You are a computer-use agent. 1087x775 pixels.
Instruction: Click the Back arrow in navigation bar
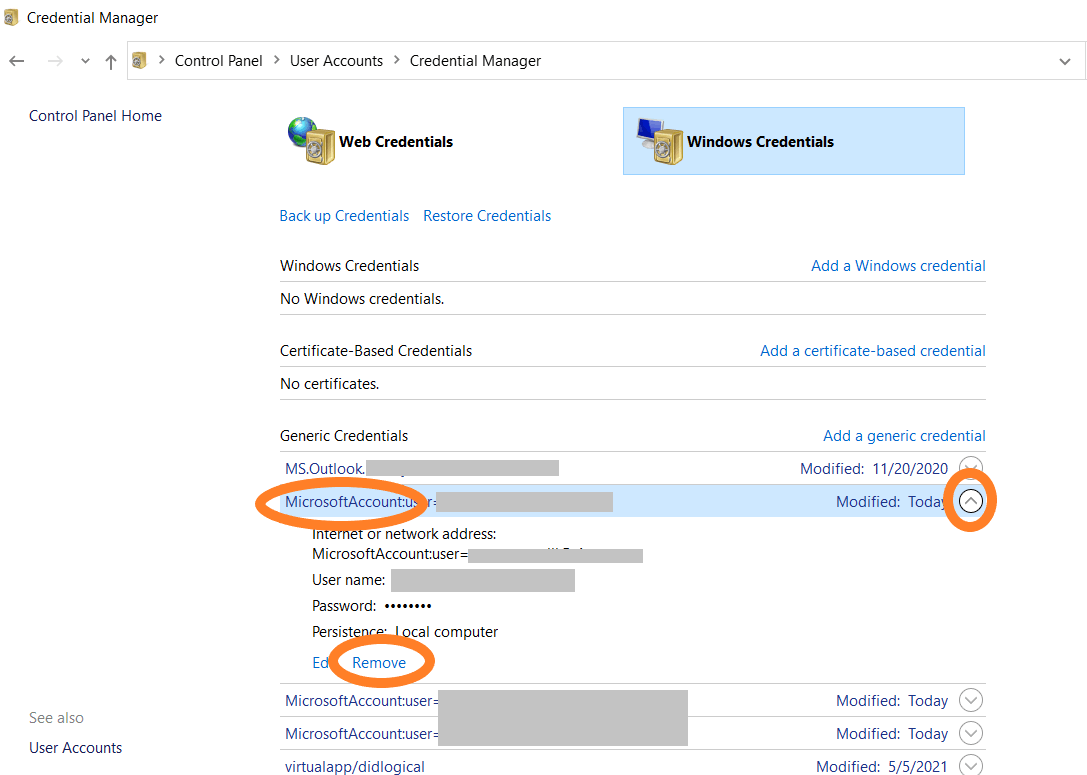(17, 61)
